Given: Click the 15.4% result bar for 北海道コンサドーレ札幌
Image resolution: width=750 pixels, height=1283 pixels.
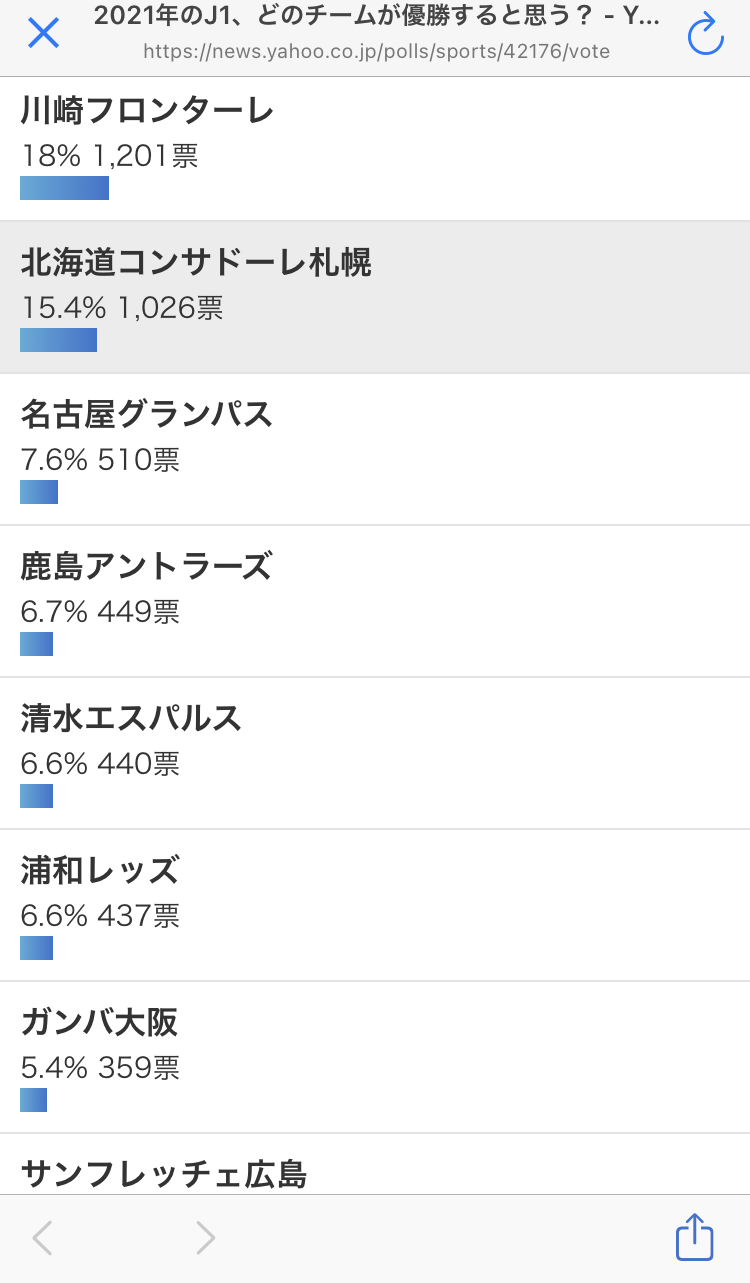Looking at the screenshot, I should coord(58,340).
